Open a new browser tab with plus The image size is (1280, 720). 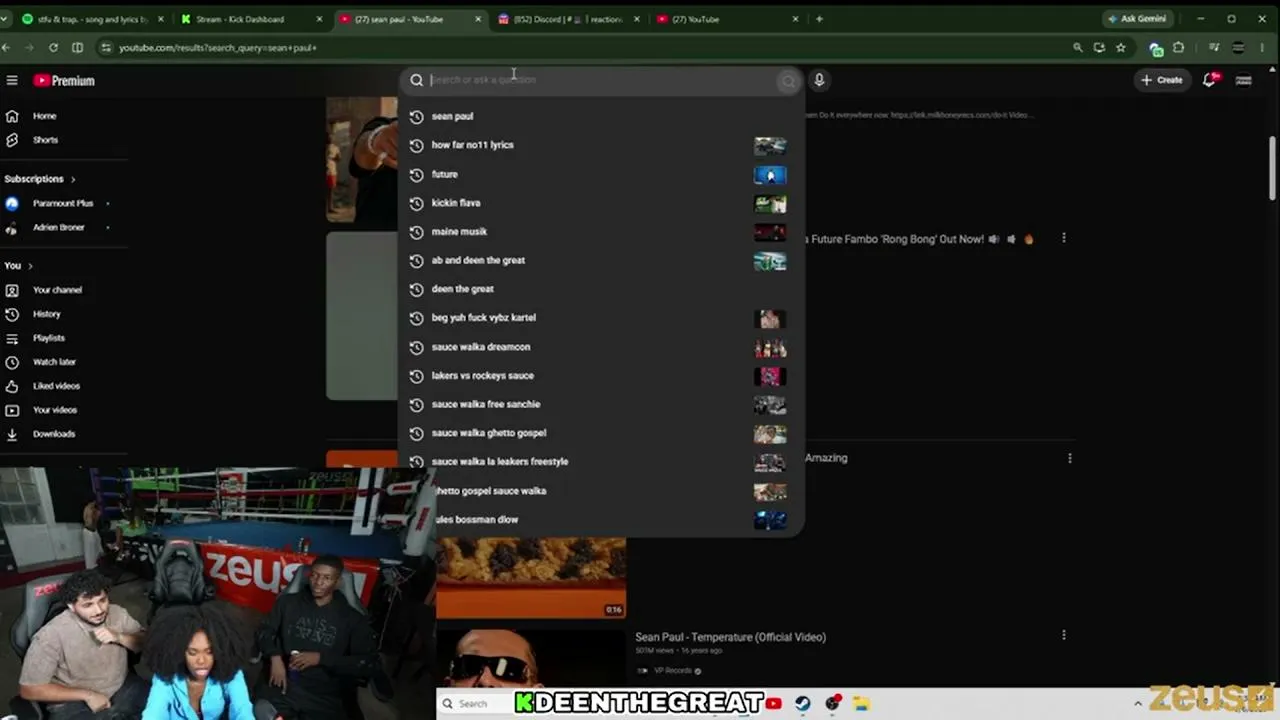point(819,19)
